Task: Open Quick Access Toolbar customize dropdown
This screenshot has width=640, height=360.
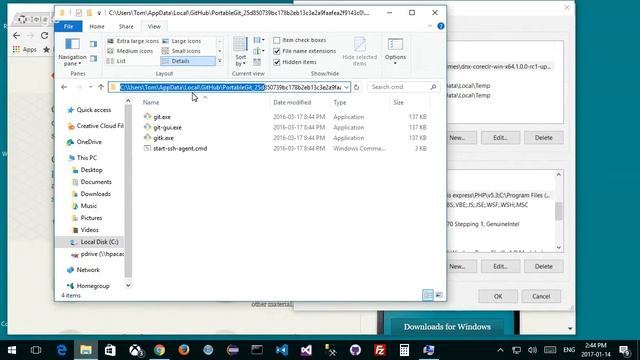Action: click(x=99, y=13)
